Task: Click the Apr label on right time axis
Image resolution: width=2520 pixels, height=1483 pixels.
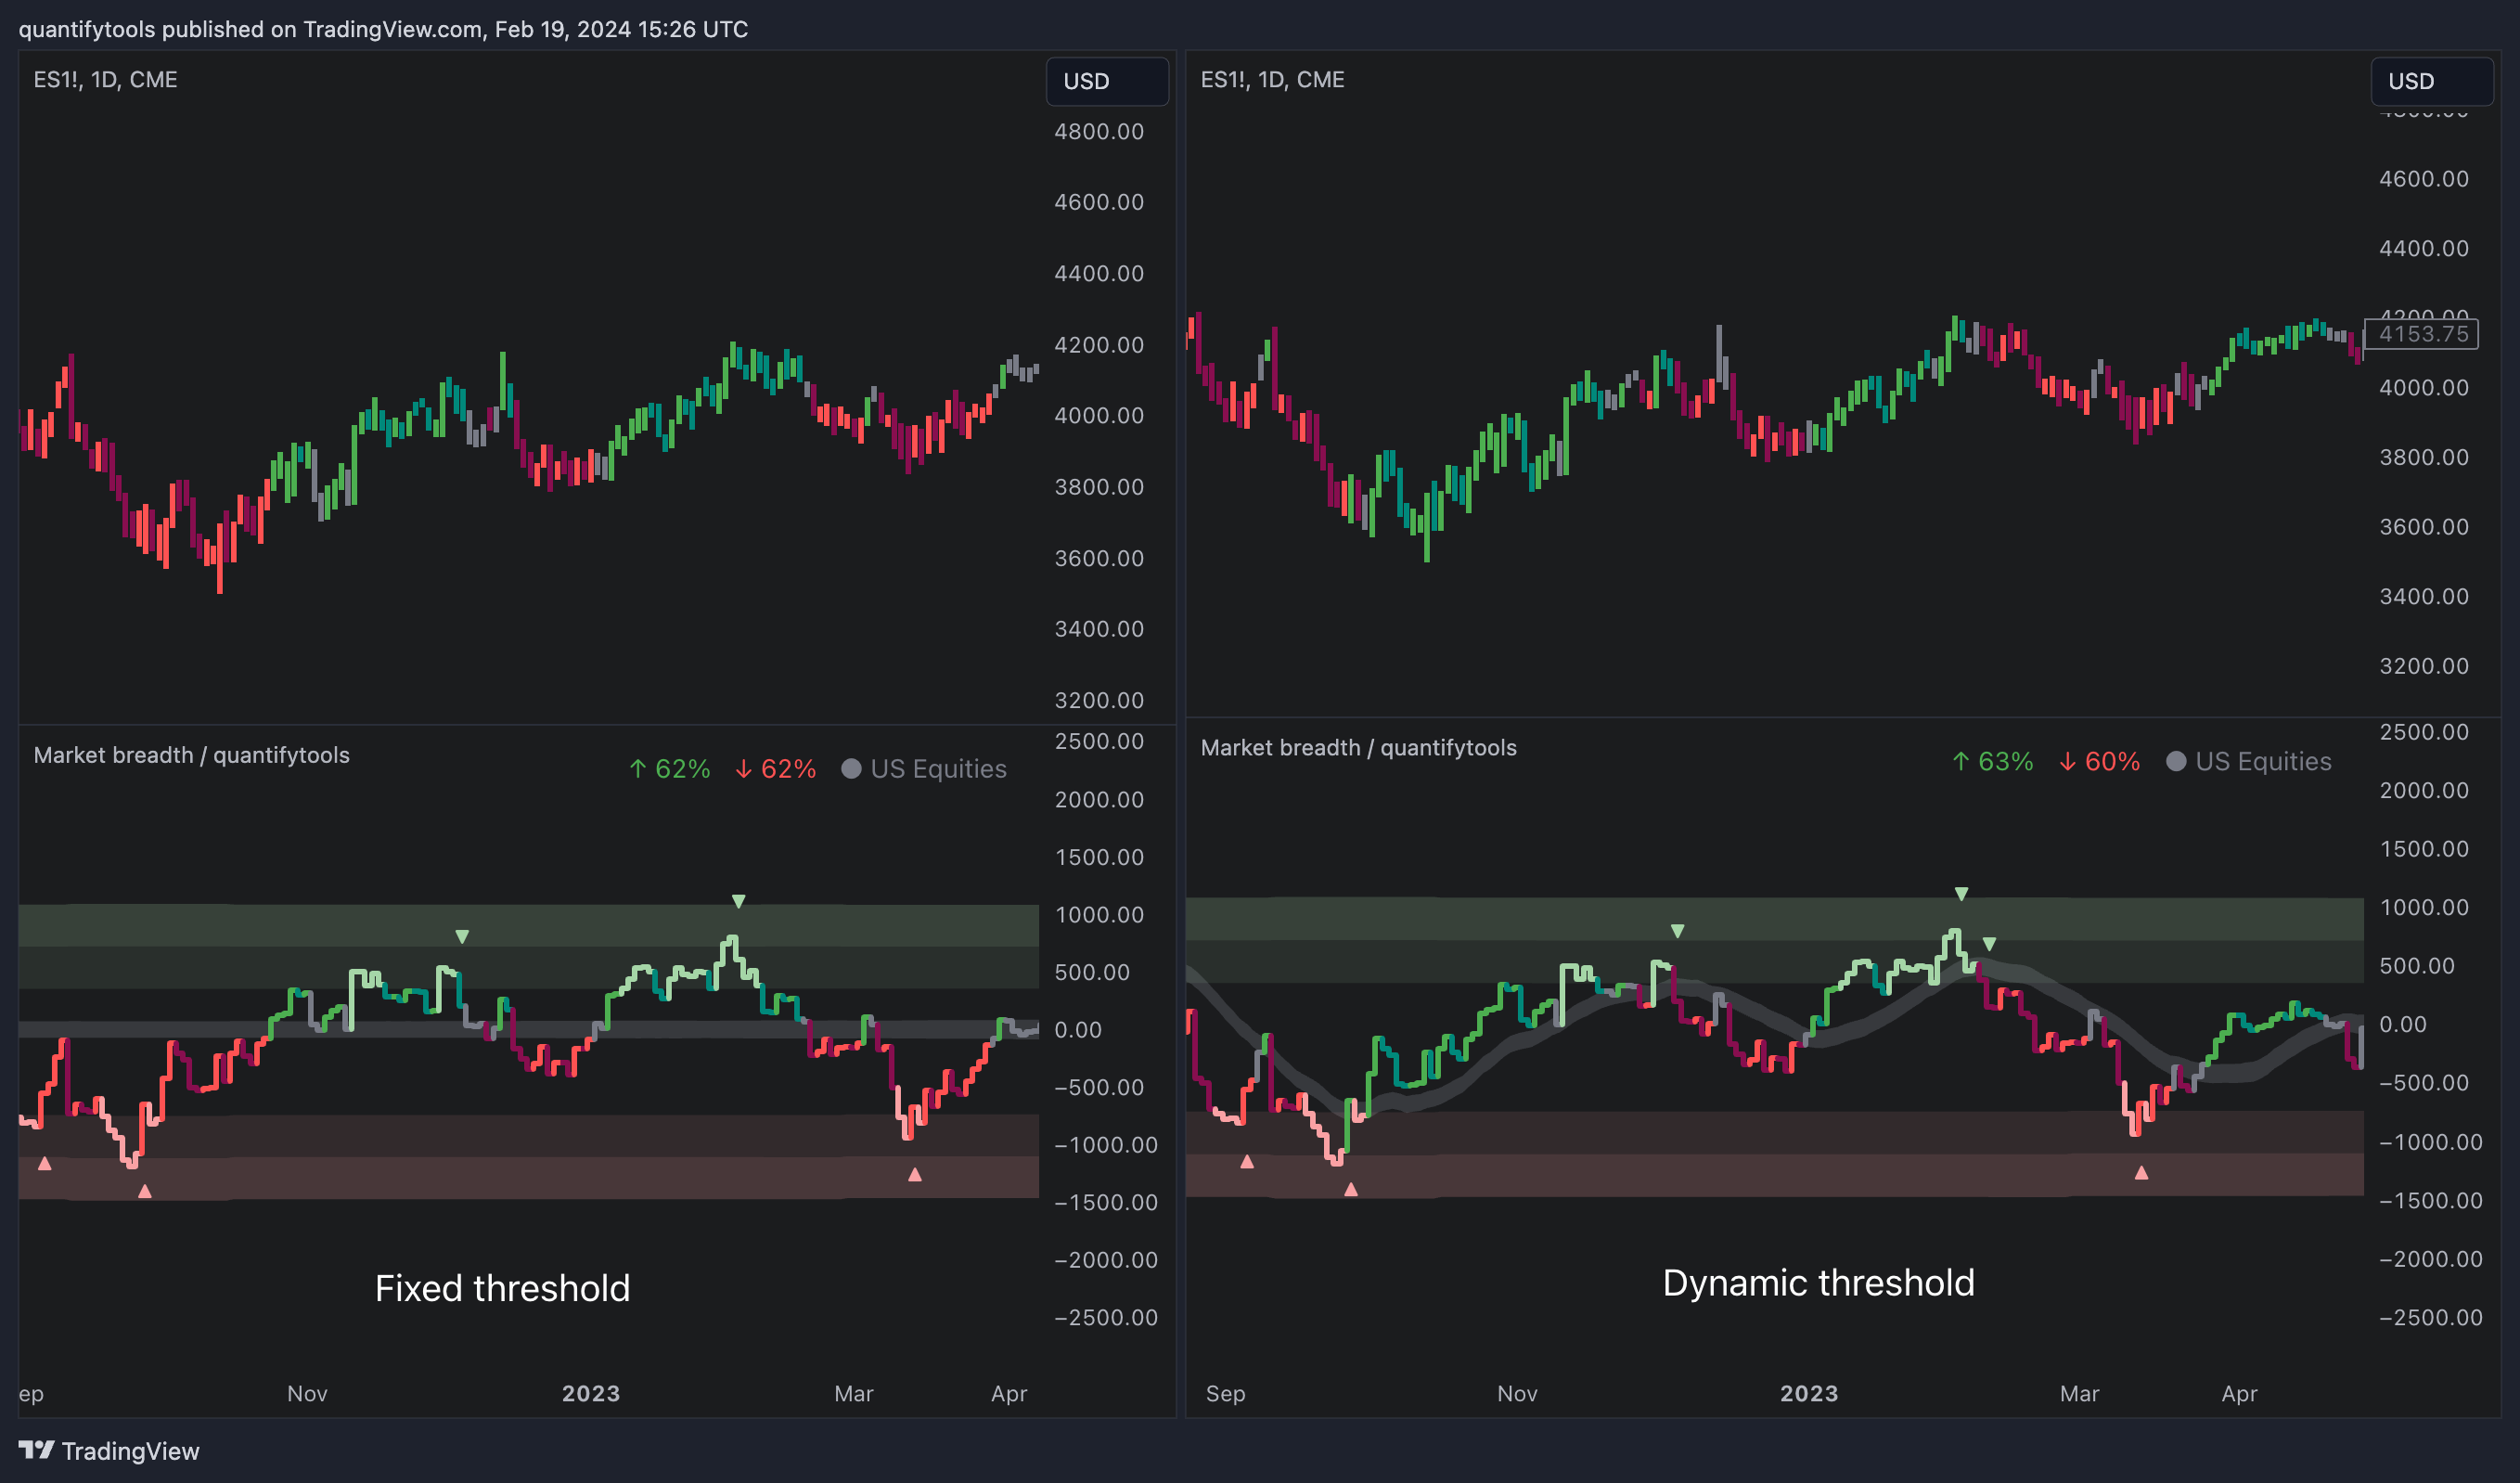Action: click(x=2239, y=1393)
